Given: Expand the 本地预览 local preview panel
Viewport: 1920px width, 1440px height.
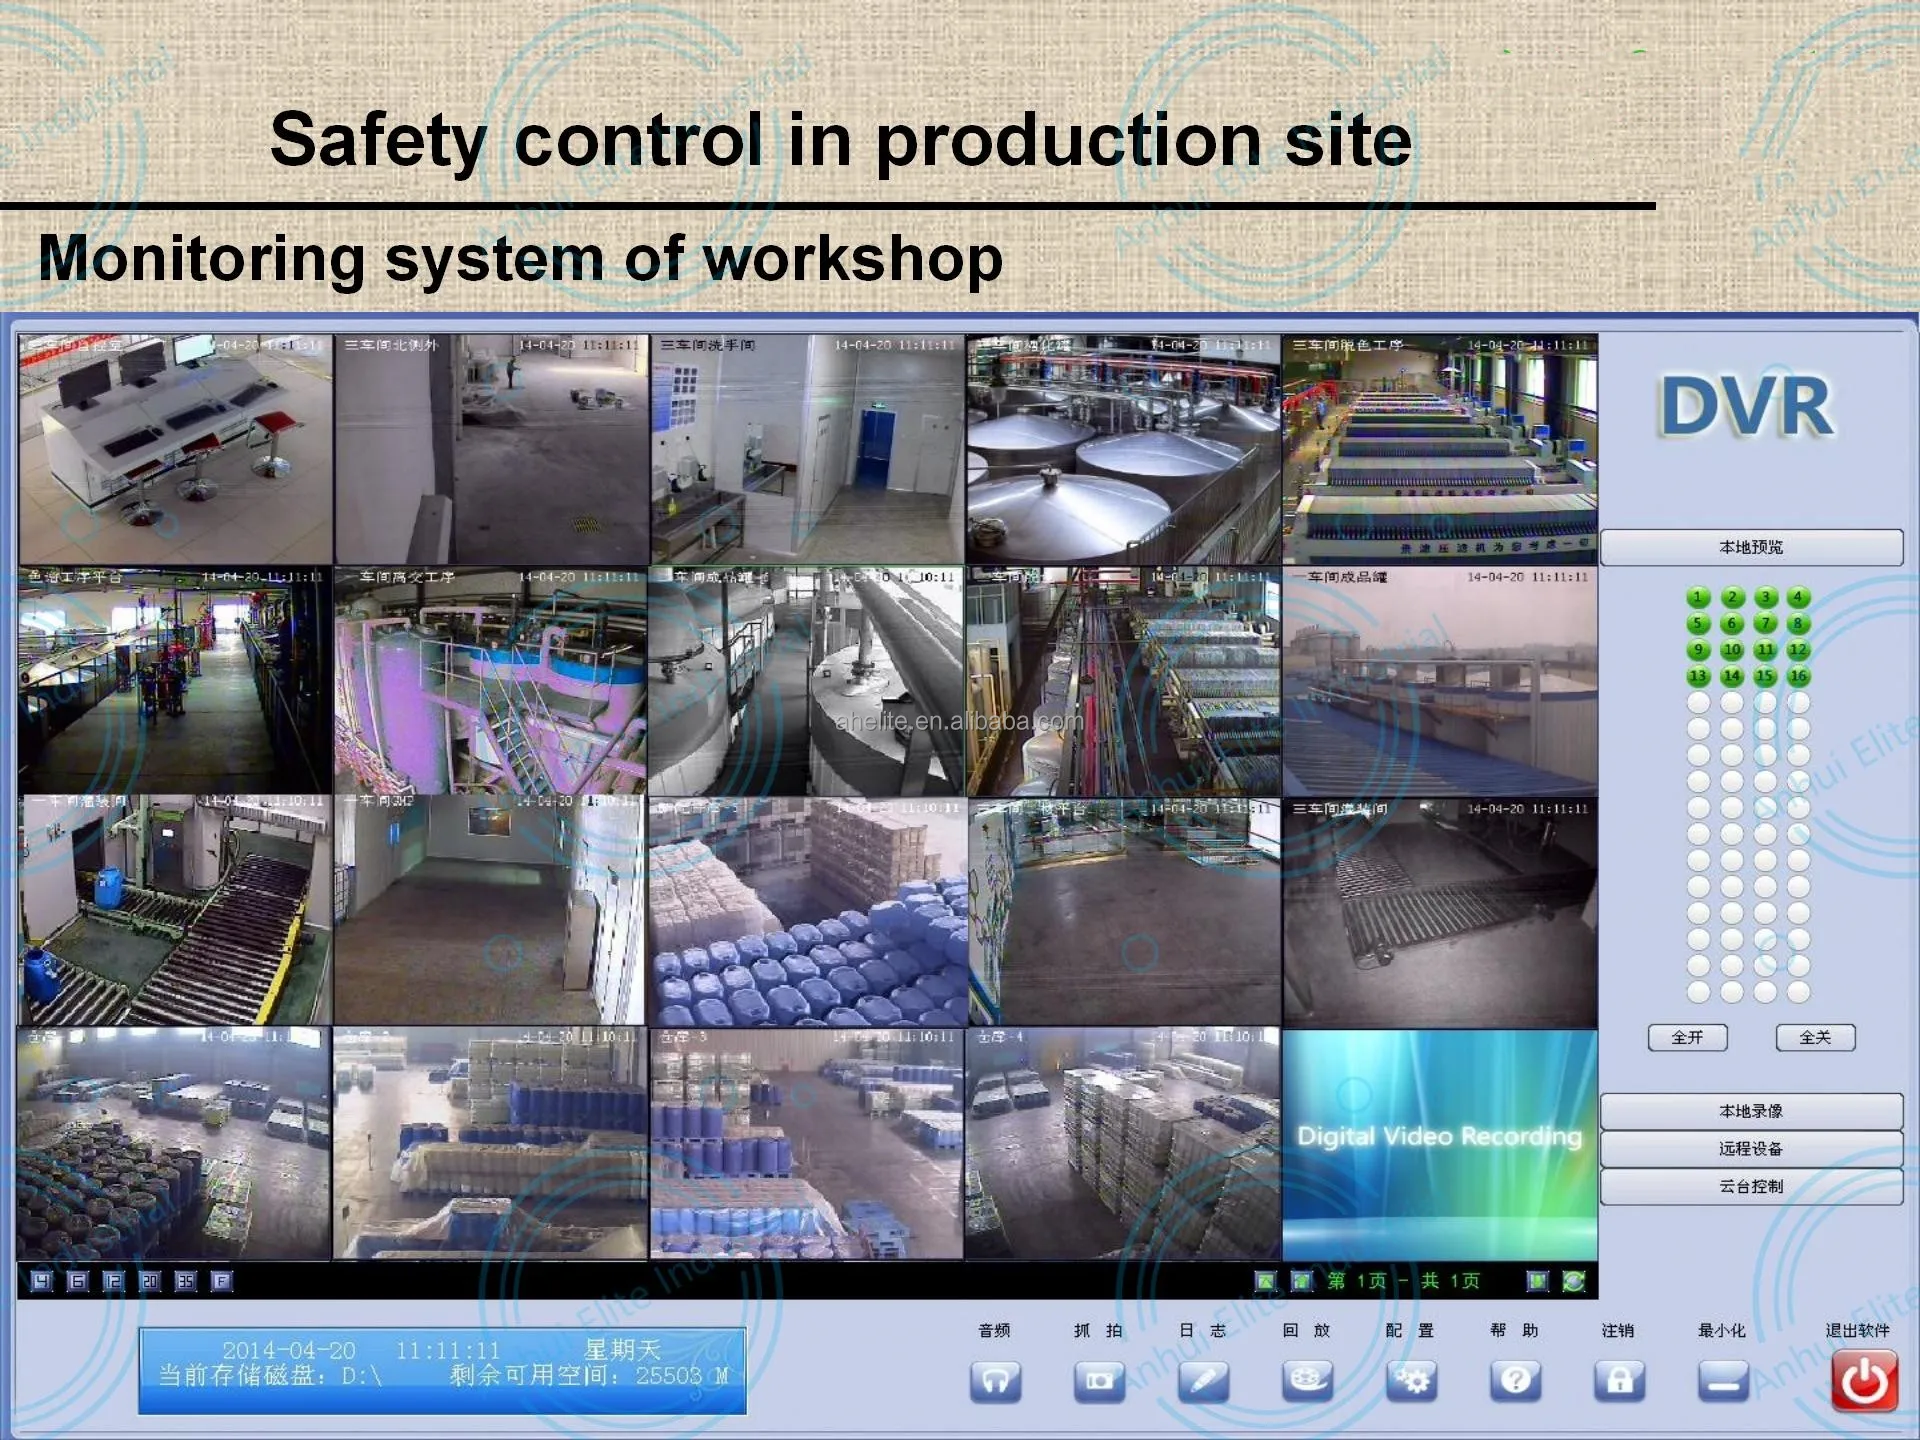Looking at the screenshot, I should pyautogui.click(x=1751, y=547).
